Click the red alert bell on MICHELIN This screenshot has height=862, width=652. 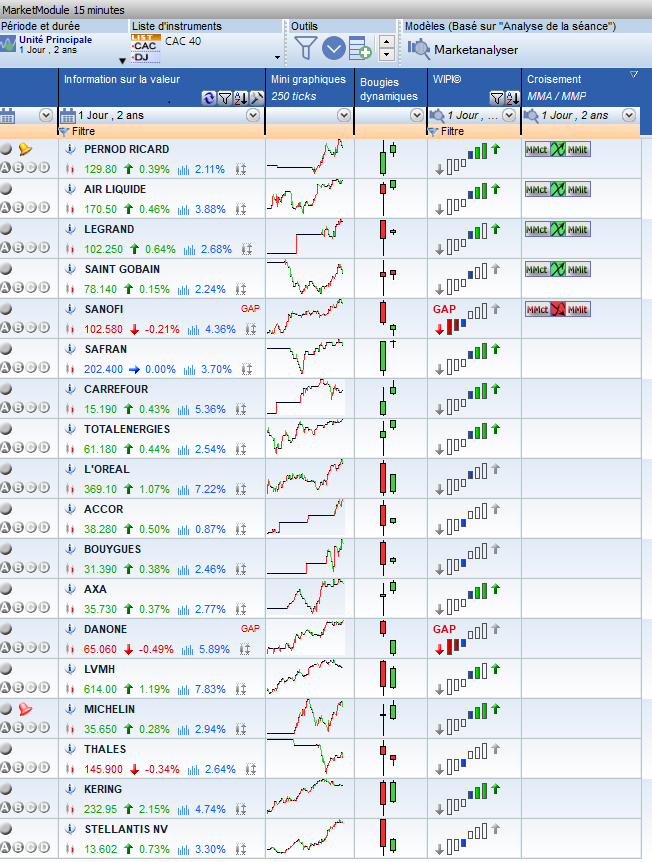25,709
